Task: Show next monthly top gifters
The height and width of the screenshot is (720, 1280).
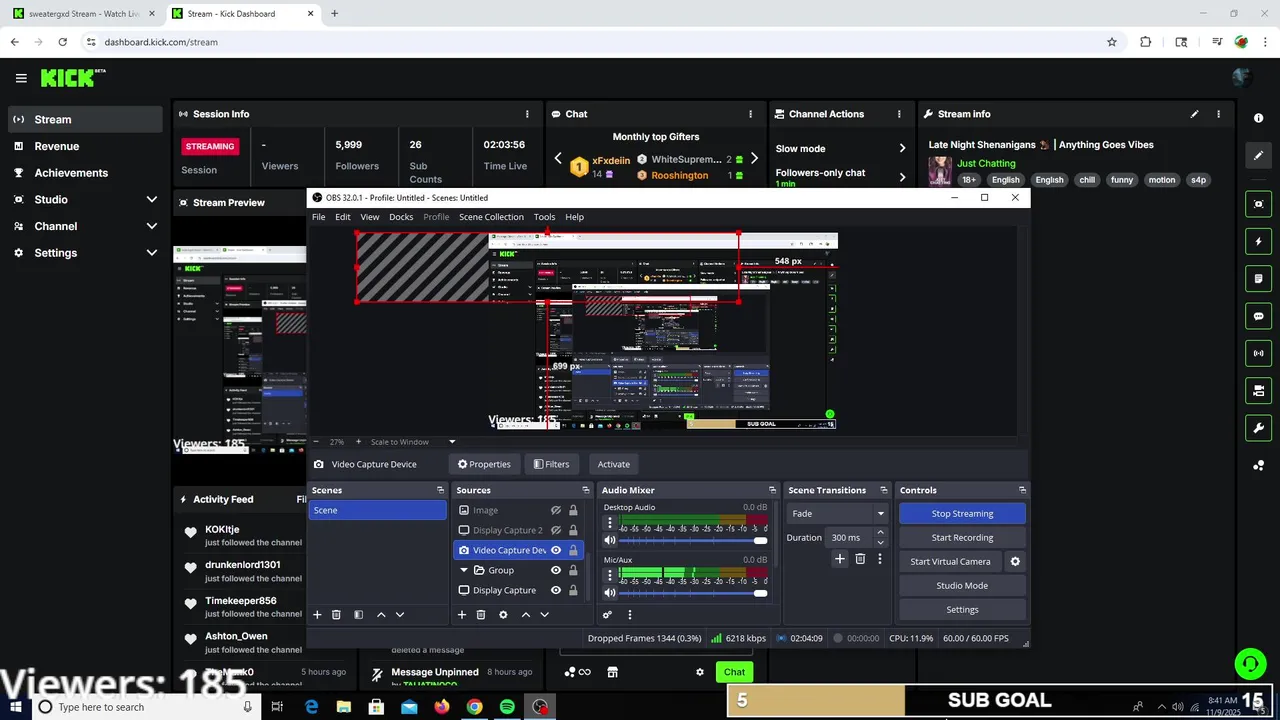Action: 754,158
